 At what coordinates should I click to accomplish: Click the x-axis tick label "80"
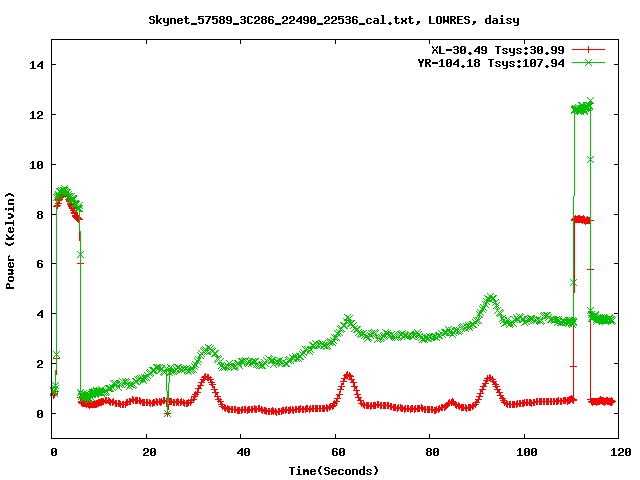(432, 452)
